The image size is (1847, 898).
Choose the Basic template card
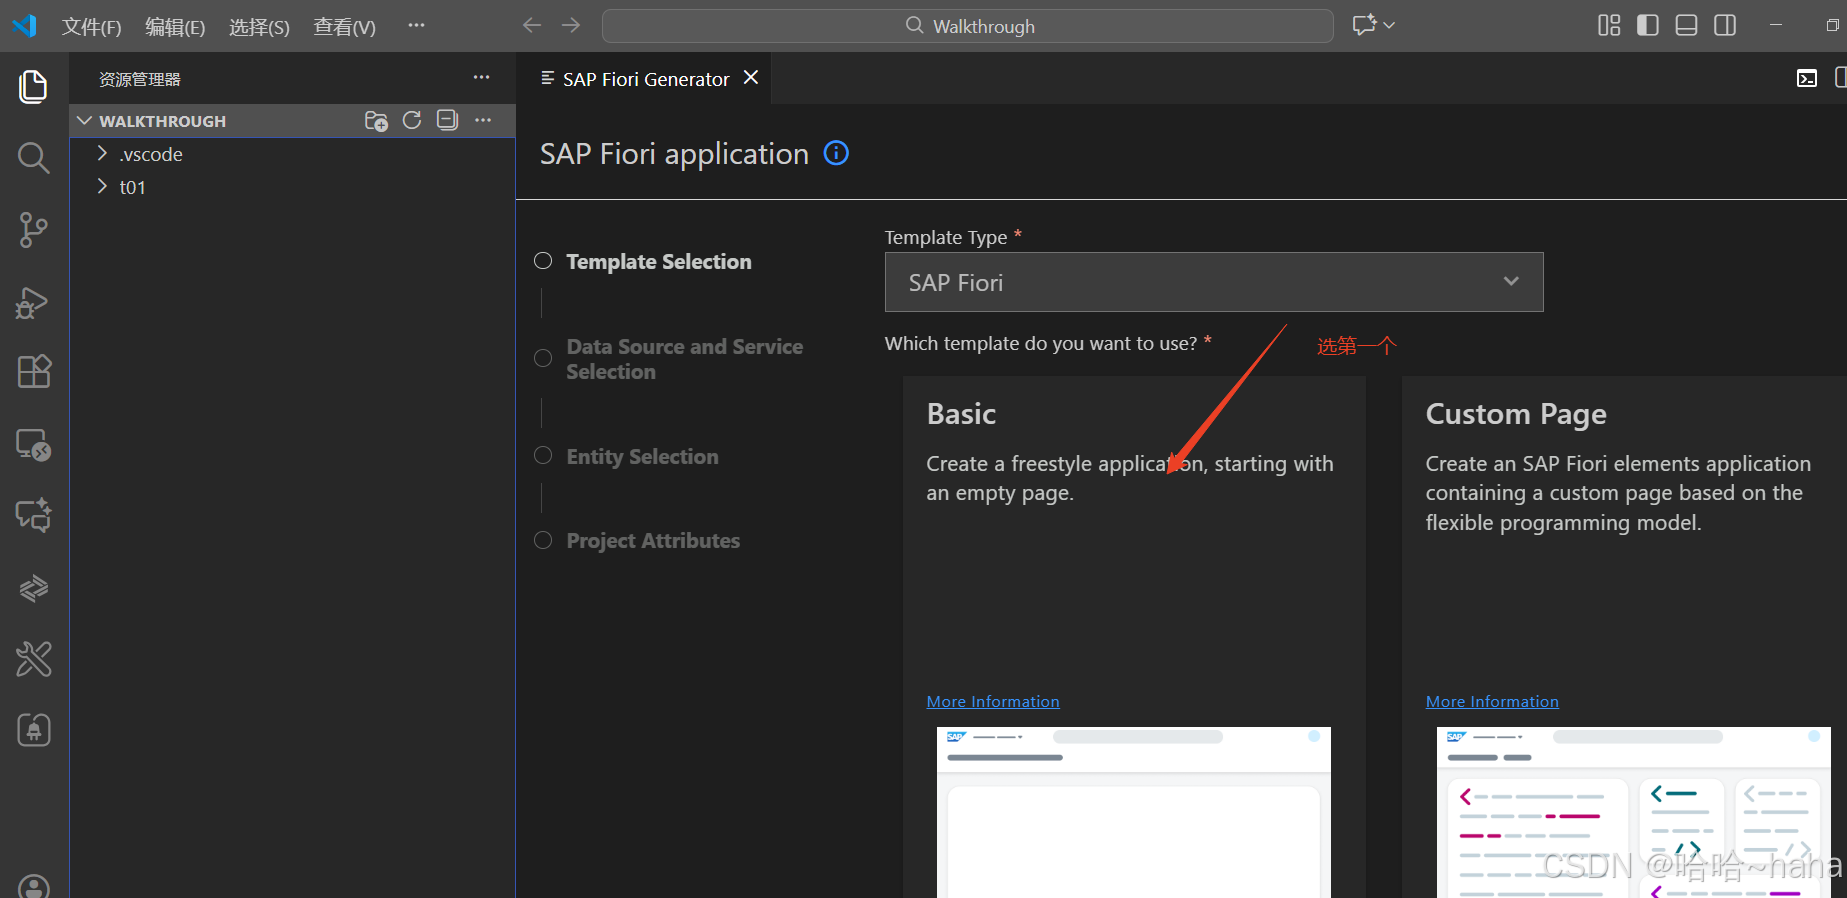(1134, 637)
